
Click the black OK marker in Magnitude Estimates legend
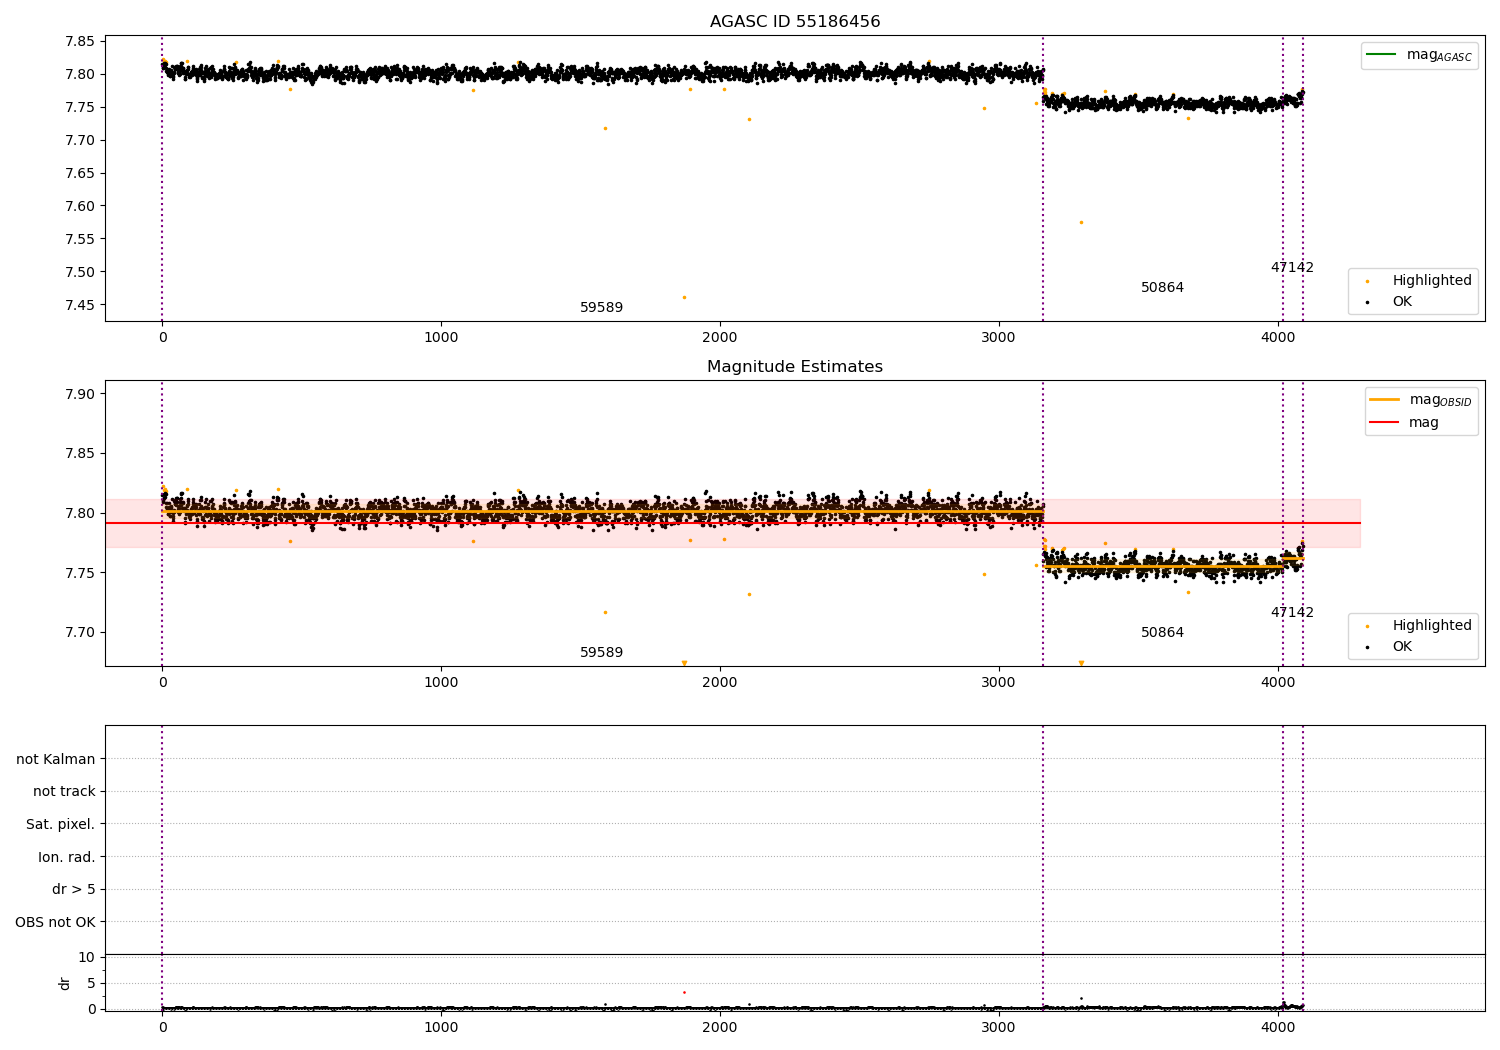click(1367, 647)
